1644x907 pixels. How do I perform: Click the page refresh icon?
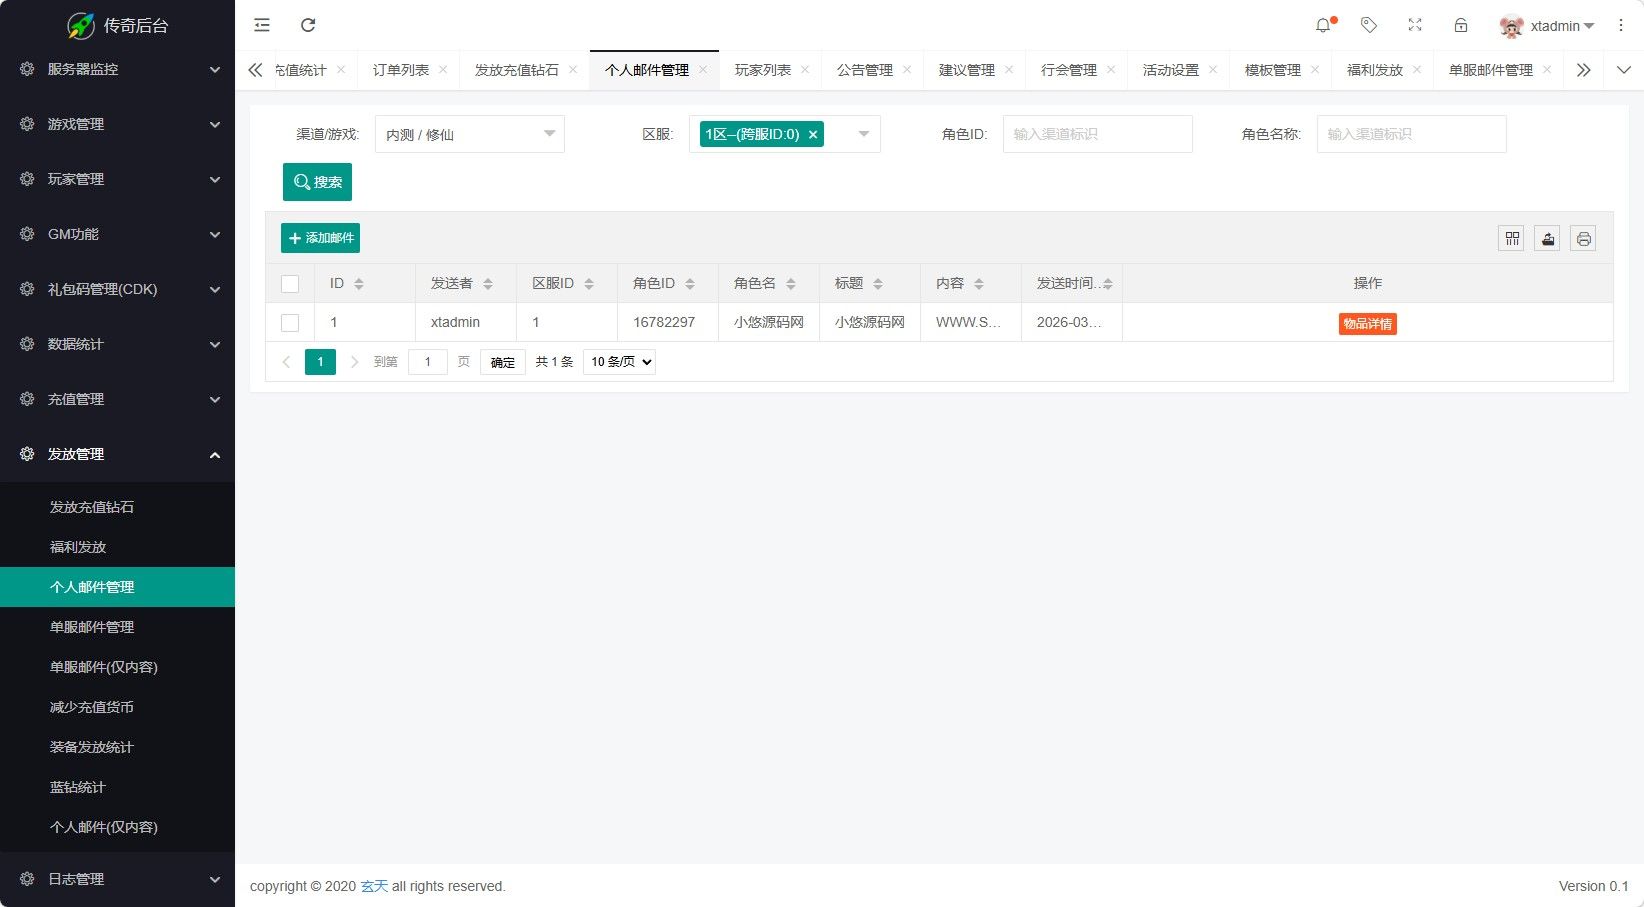coord(308,24)
